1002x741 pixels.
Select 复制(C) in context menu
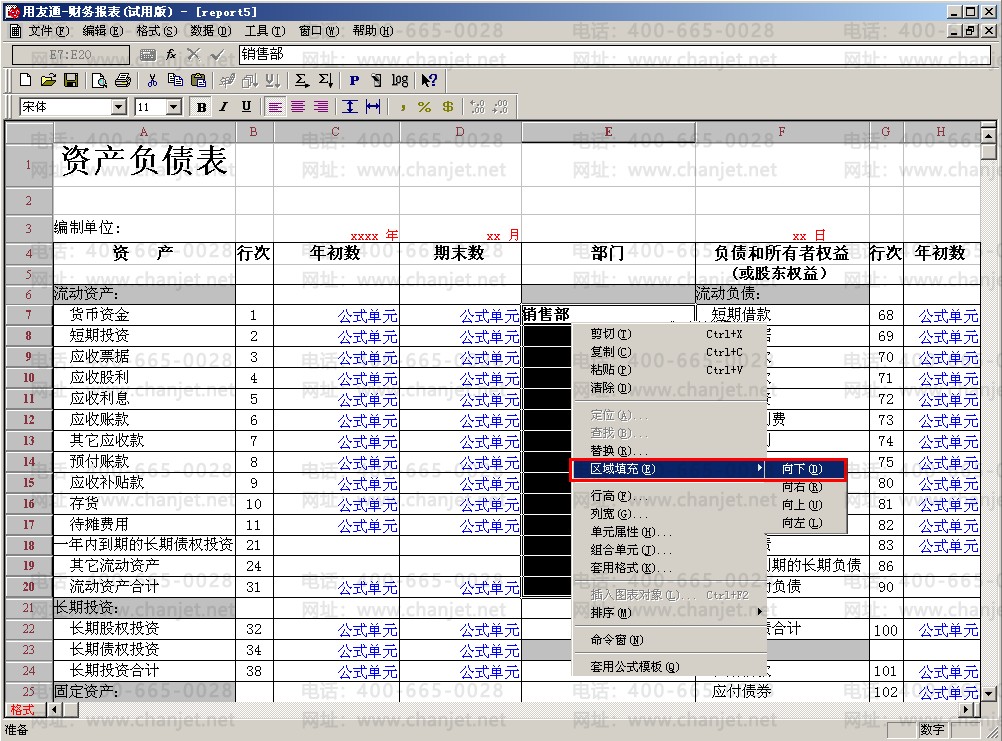pyautogui.click(x=667, y=352)
